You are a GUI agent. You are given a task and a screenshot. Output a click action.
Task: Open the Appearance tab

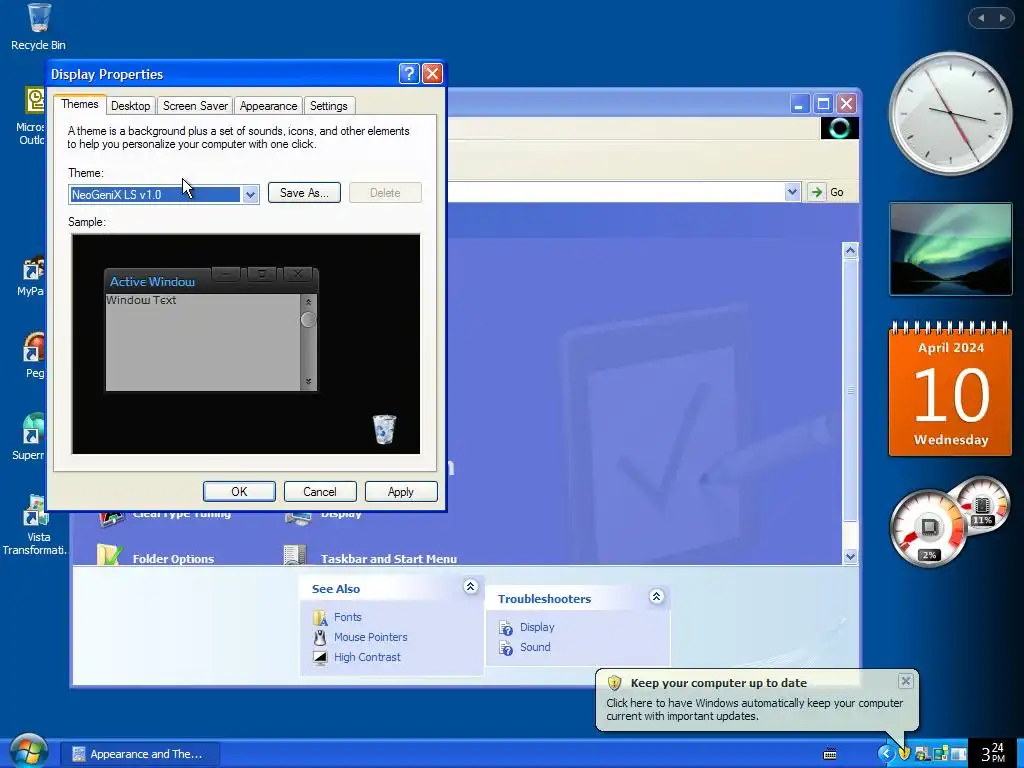pos(268,106)
